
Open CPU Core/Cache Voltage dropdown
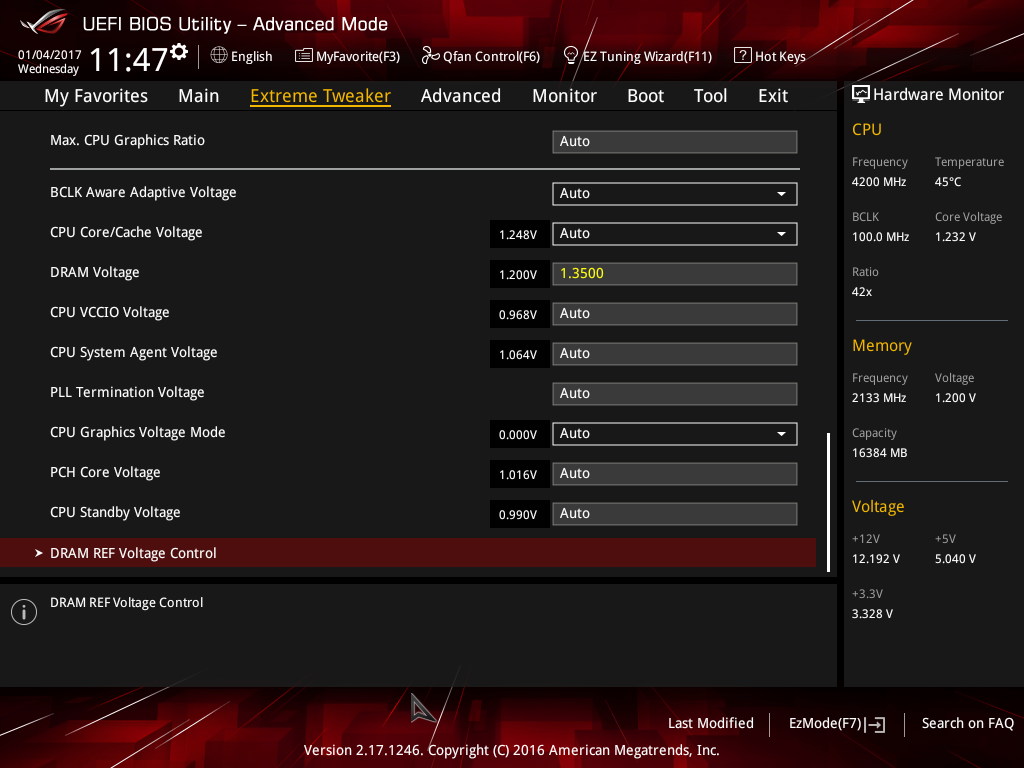click(675, 234)
